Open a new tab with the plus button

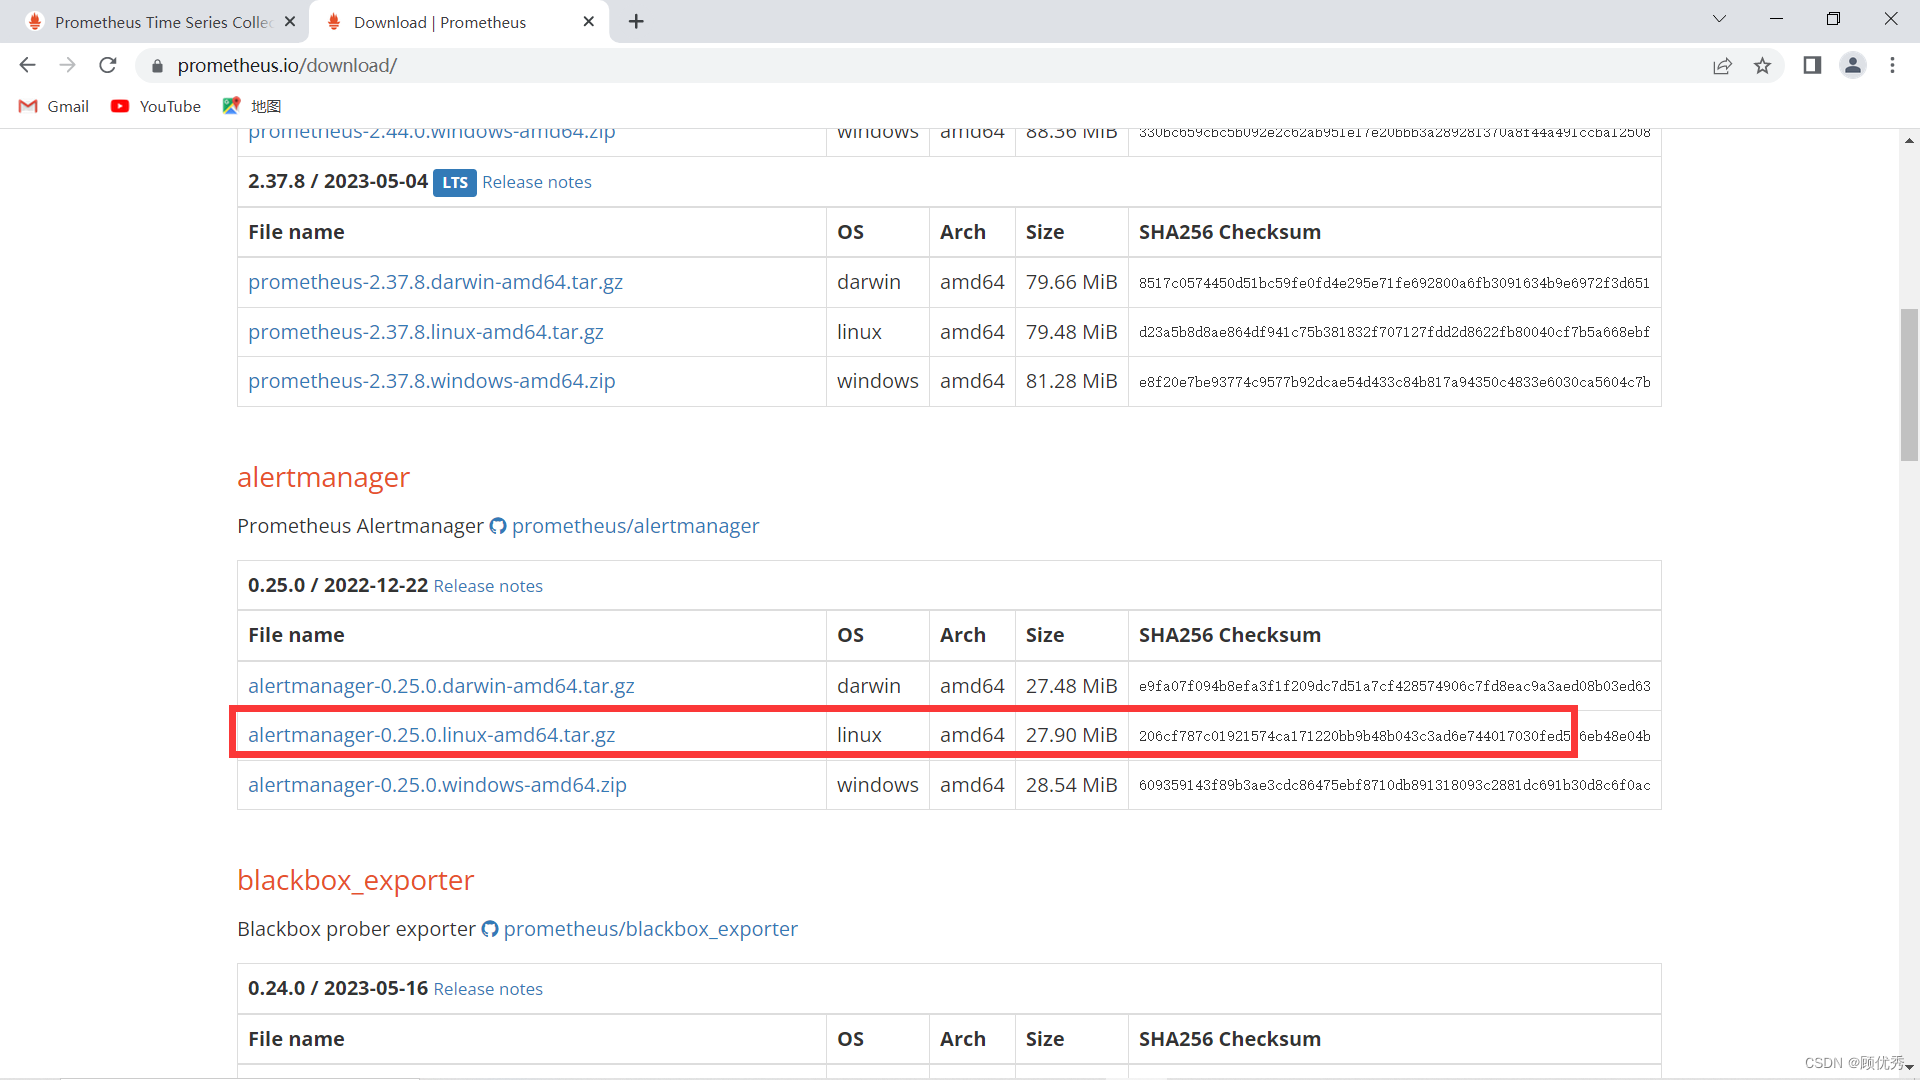636,21
